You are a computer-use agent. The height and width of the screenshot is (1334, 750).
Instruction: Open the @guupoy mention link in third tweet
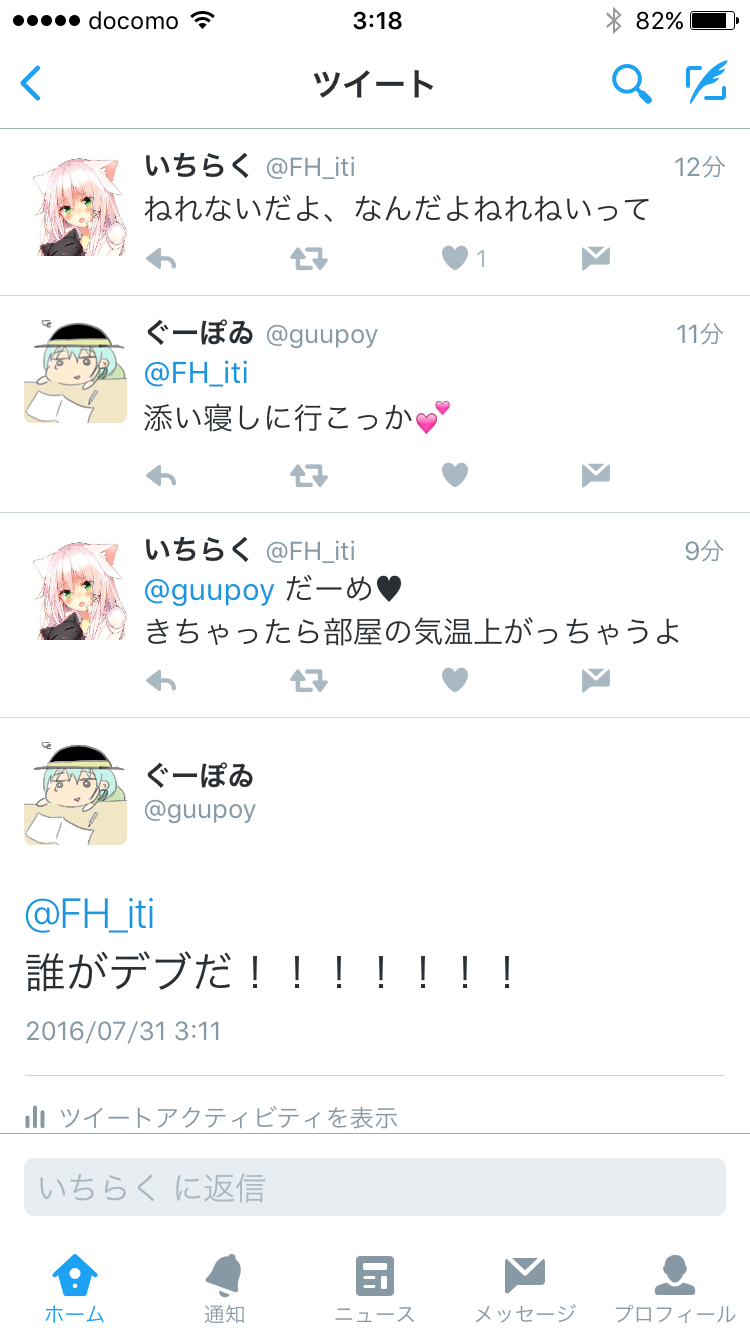[x=209, y=590]
